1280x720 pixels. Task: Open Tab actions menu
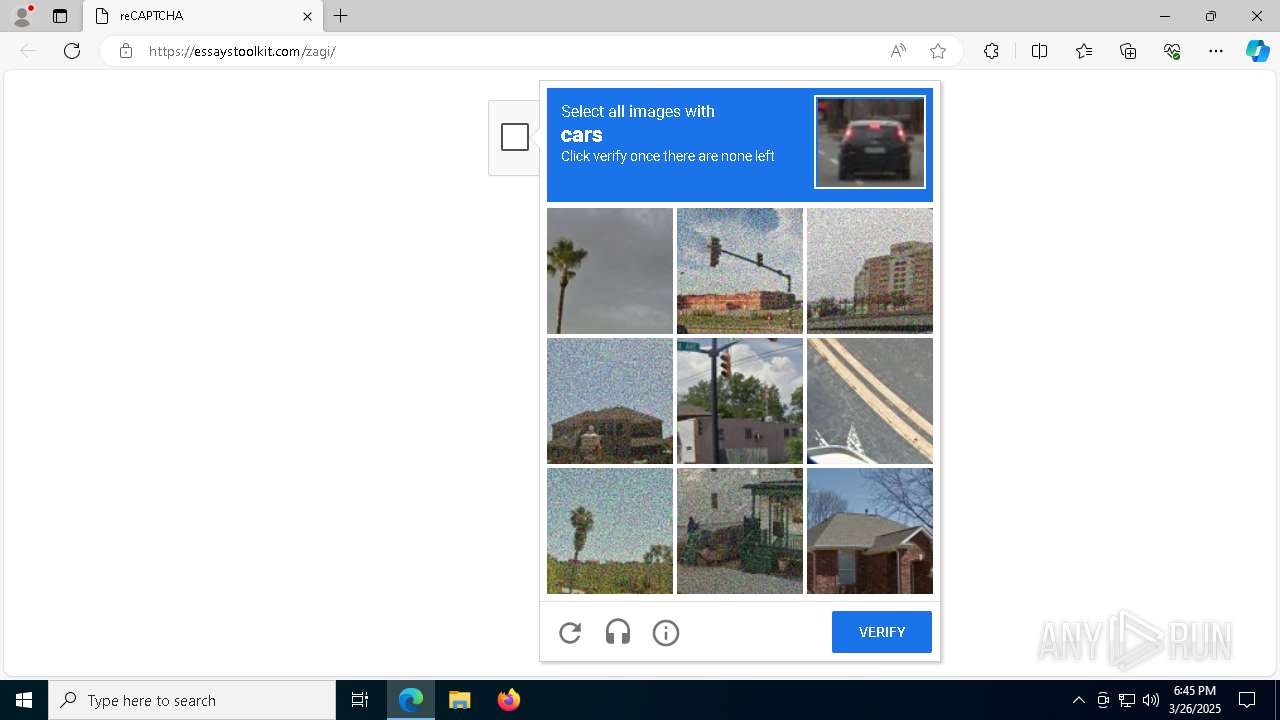coord(60,16)
